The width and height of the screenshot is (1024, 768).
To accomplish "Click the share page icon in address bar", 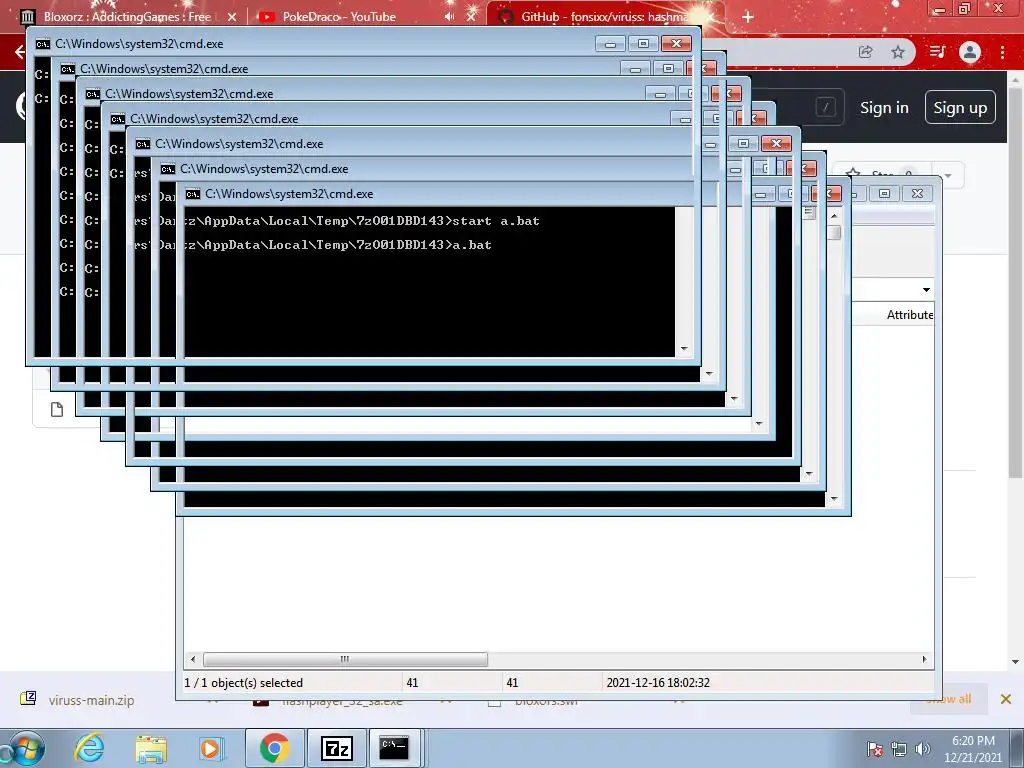I will (x=865, y=52).
